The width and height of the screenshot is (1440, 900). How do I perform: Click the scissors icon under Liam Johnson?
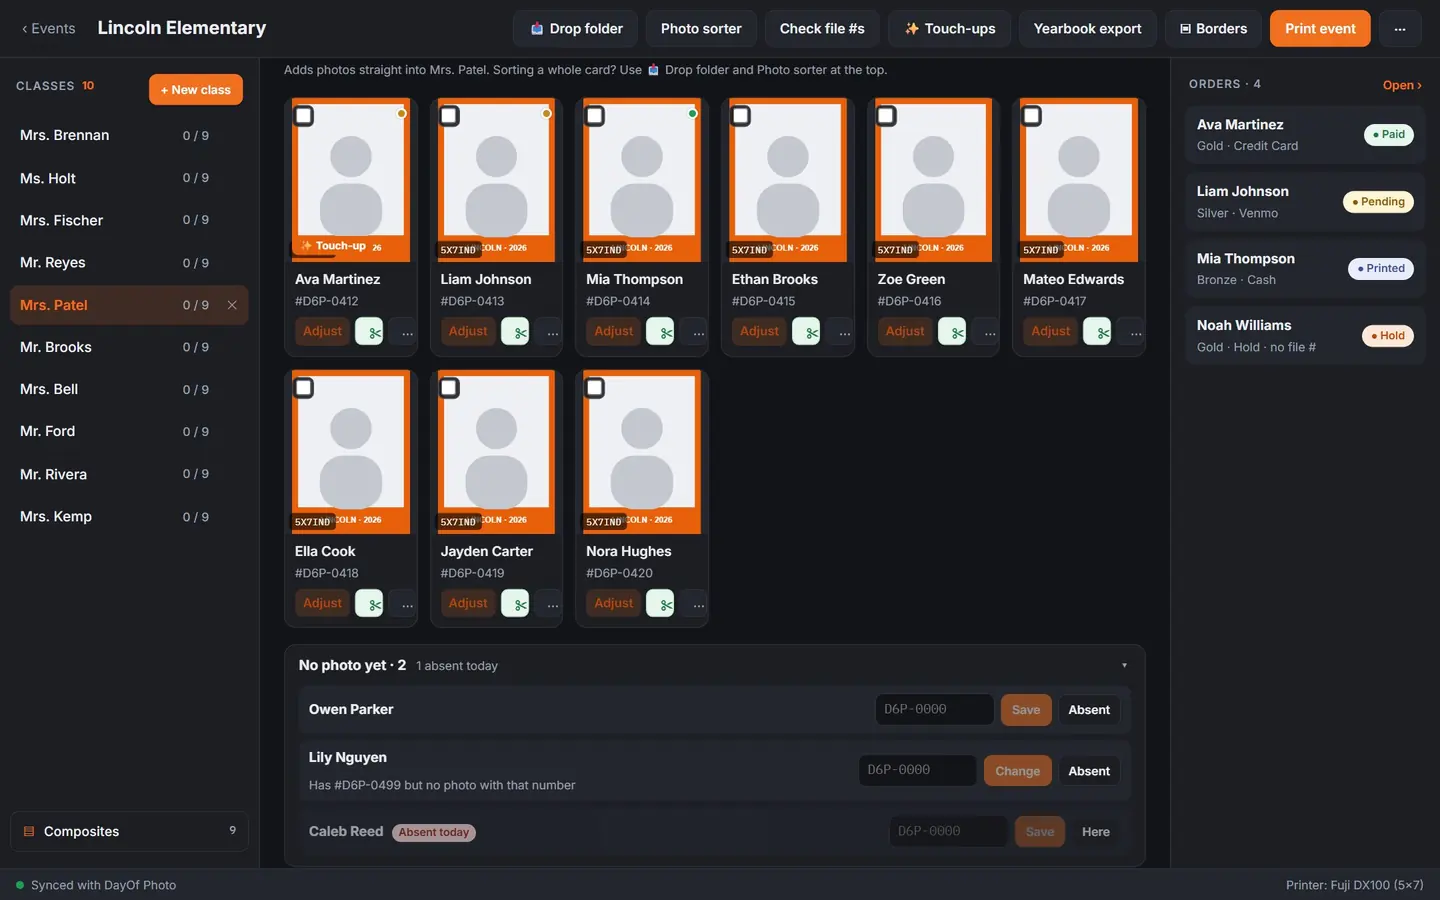click(x=515, y=332)
